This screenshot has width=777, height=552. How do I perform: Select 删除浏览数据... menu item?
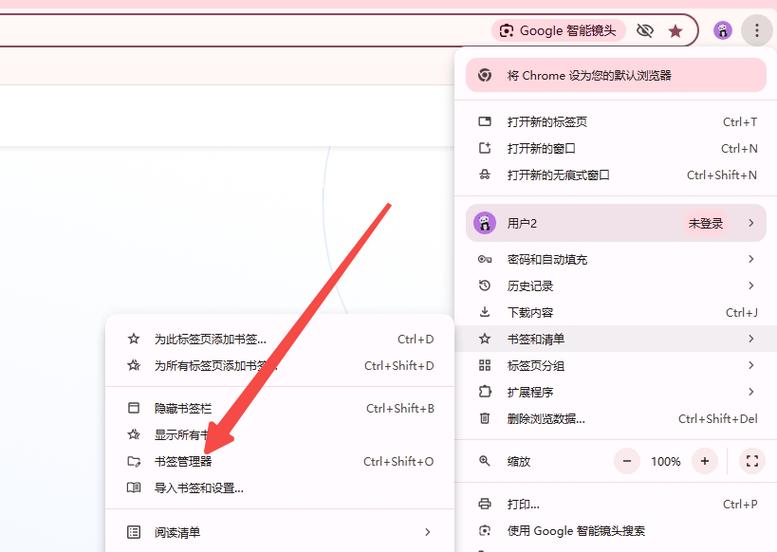click(x=616, y=419)
